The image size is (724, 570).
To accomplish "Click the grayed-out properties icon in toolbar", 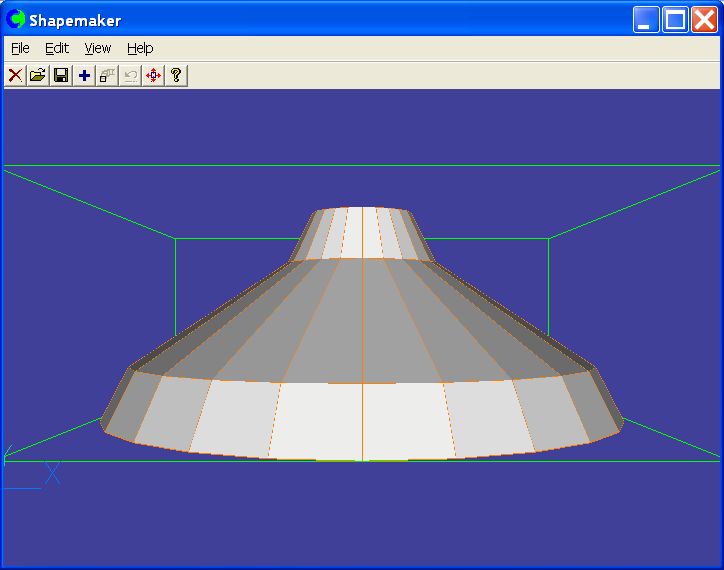I will point(107,75).
